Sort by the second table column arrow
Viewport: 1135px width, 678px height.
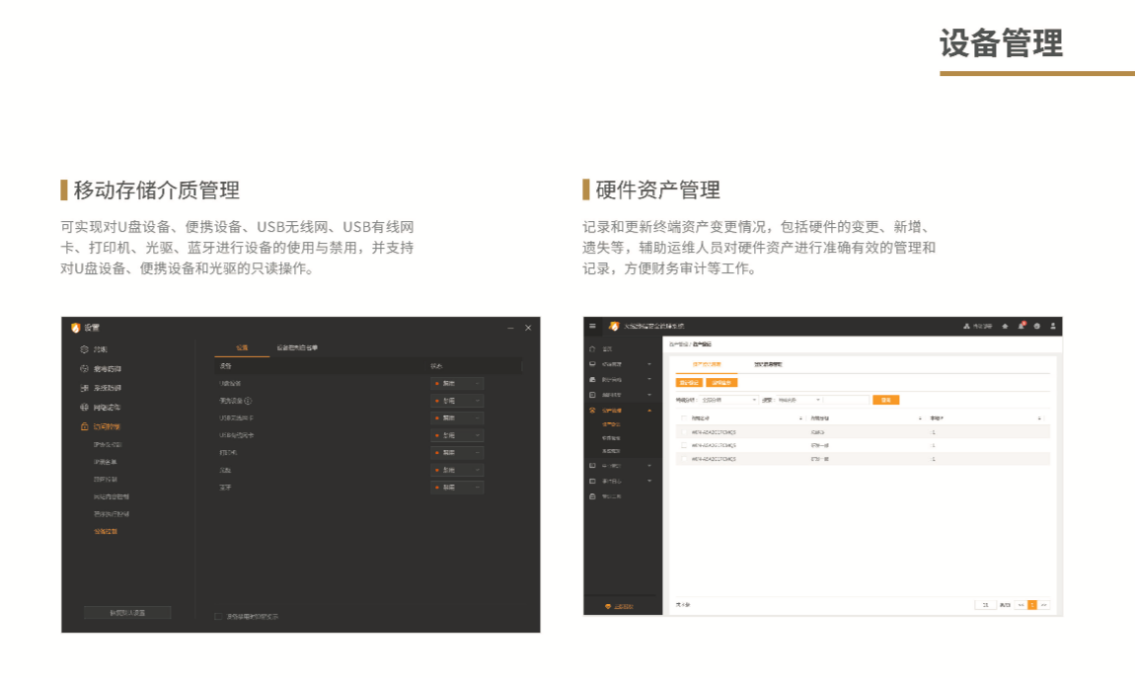pyautogui.click(x=920, y=419)
